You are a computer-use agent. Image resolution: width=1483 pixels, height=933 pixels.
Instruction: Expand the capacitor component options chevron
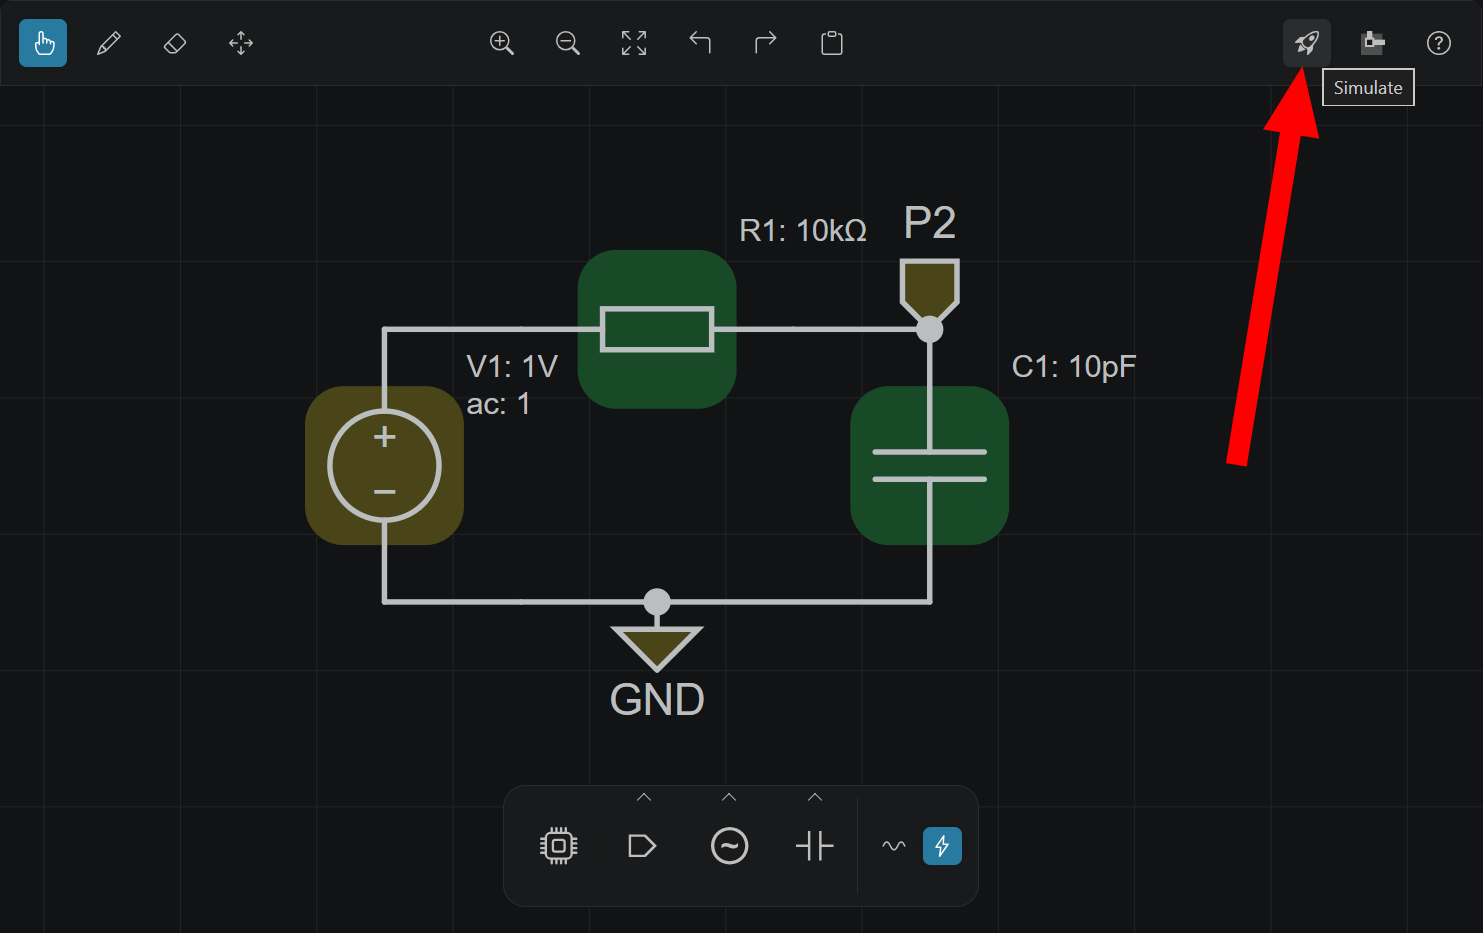[x=815, y=798]
